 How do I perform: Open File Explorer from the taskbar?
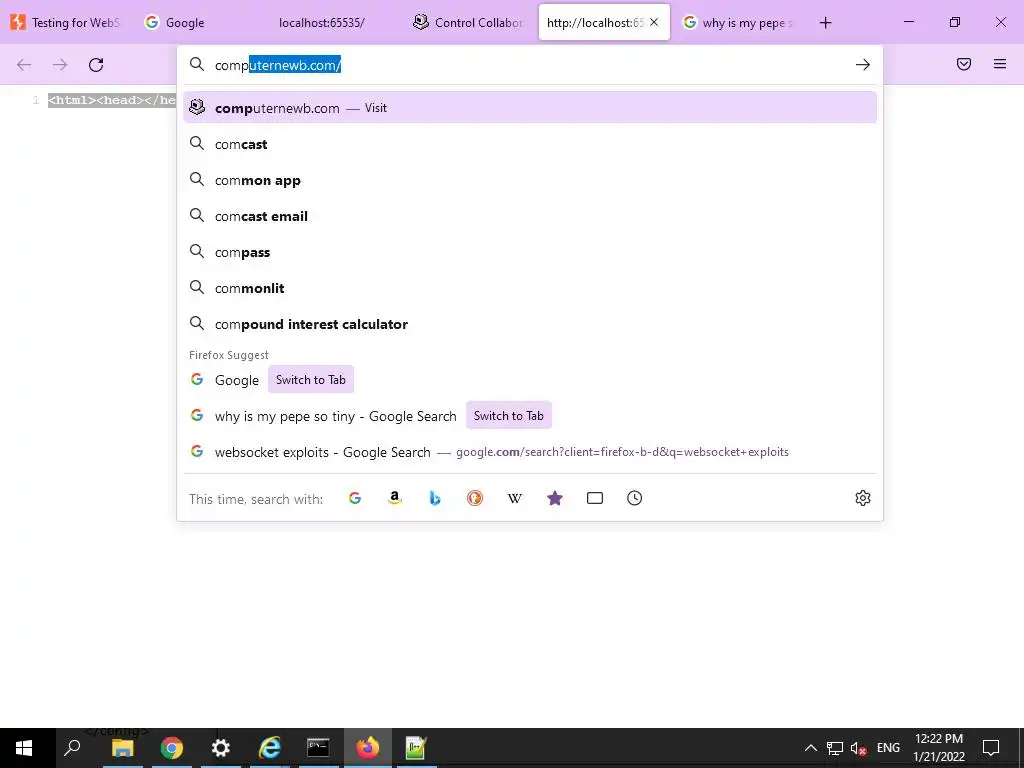click(x=122, y=748)
